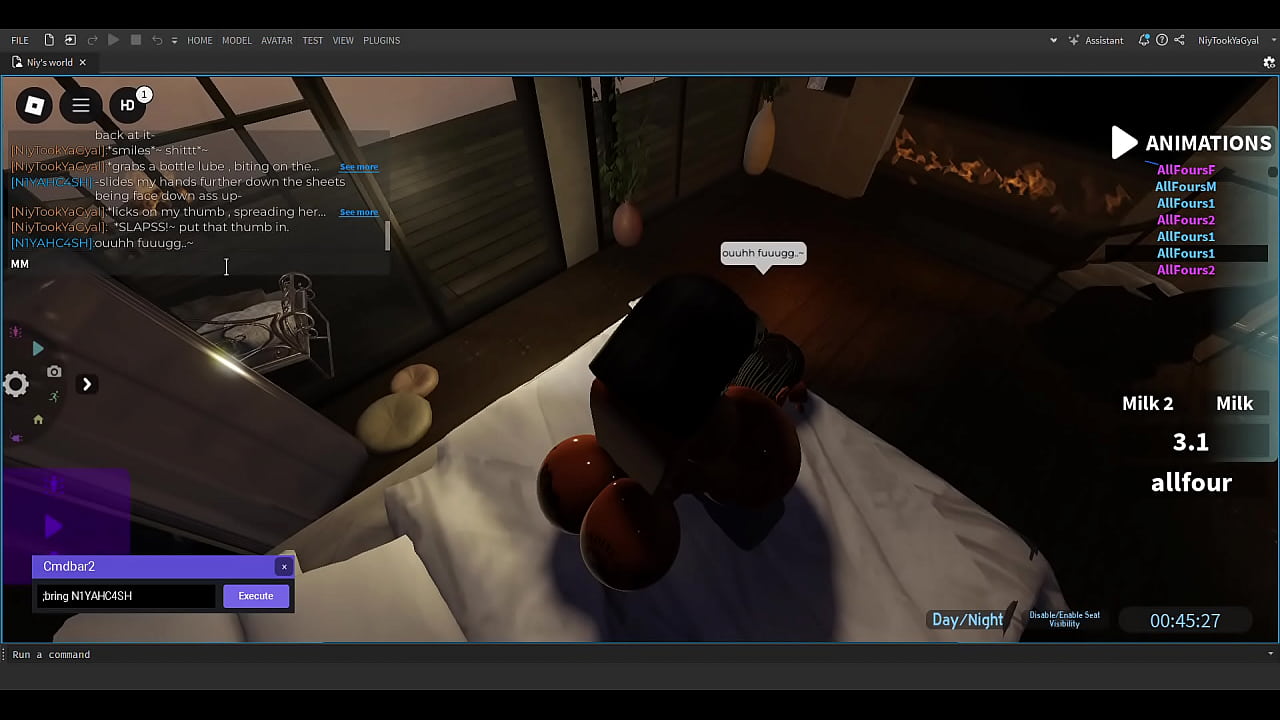Click the Execute button in Cmdbar2
Image resolution: width=1280 pixels, height=720 pixels.
click(x=255, y=596)
